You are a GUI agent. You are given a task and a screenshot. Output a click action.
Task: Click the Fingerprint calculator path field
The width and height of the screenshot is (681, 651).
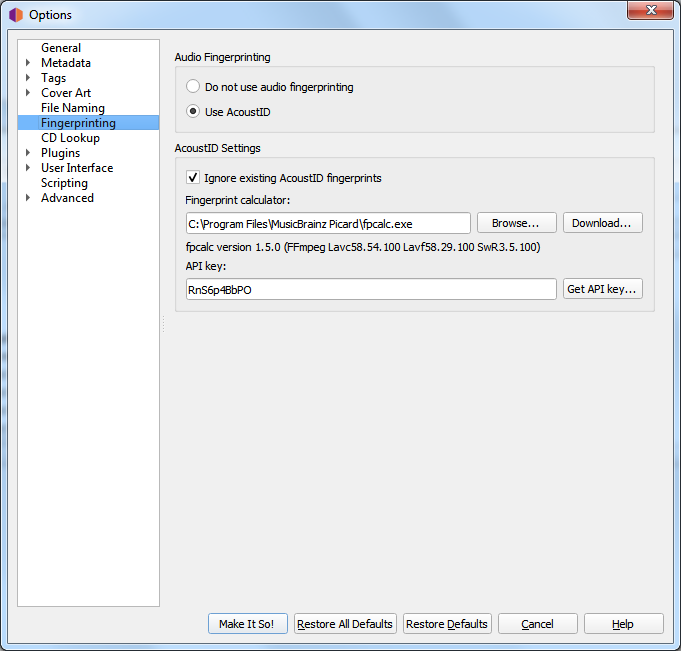click(x=327, y=223)
